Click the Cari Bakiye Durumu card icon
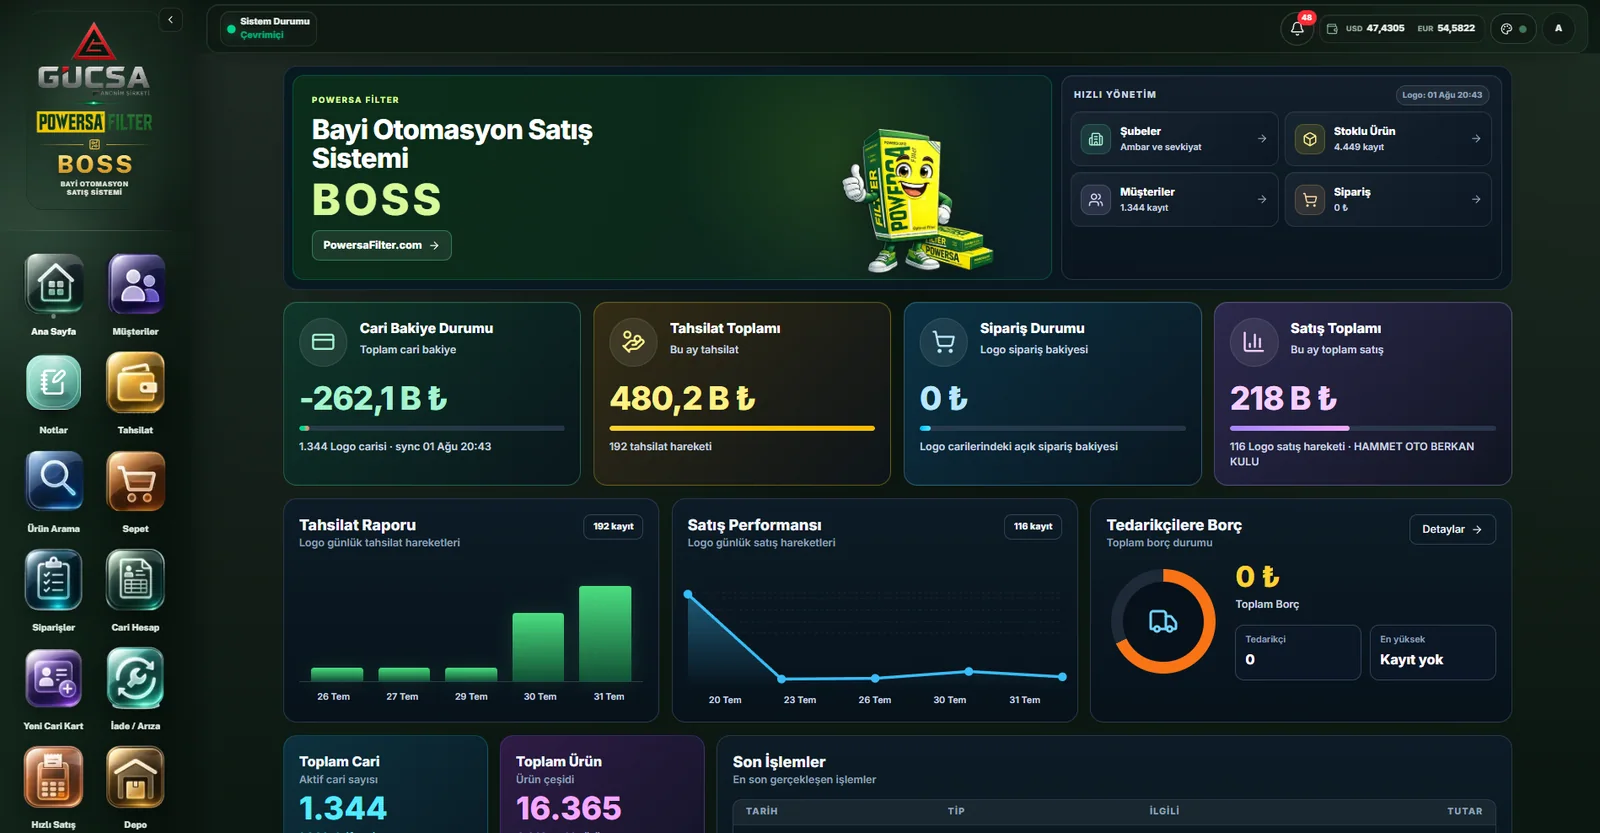 (323, 342)
